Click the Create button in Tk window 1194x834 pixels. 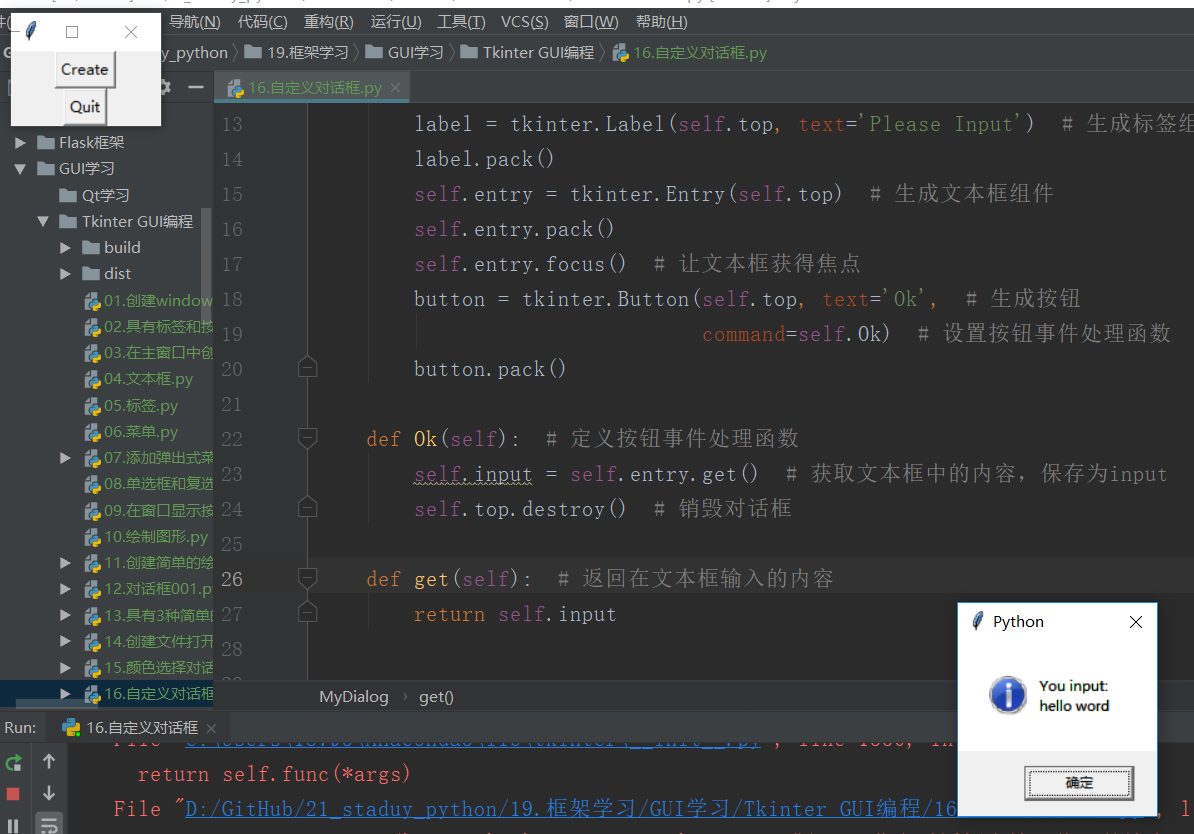tap(85, 69)
